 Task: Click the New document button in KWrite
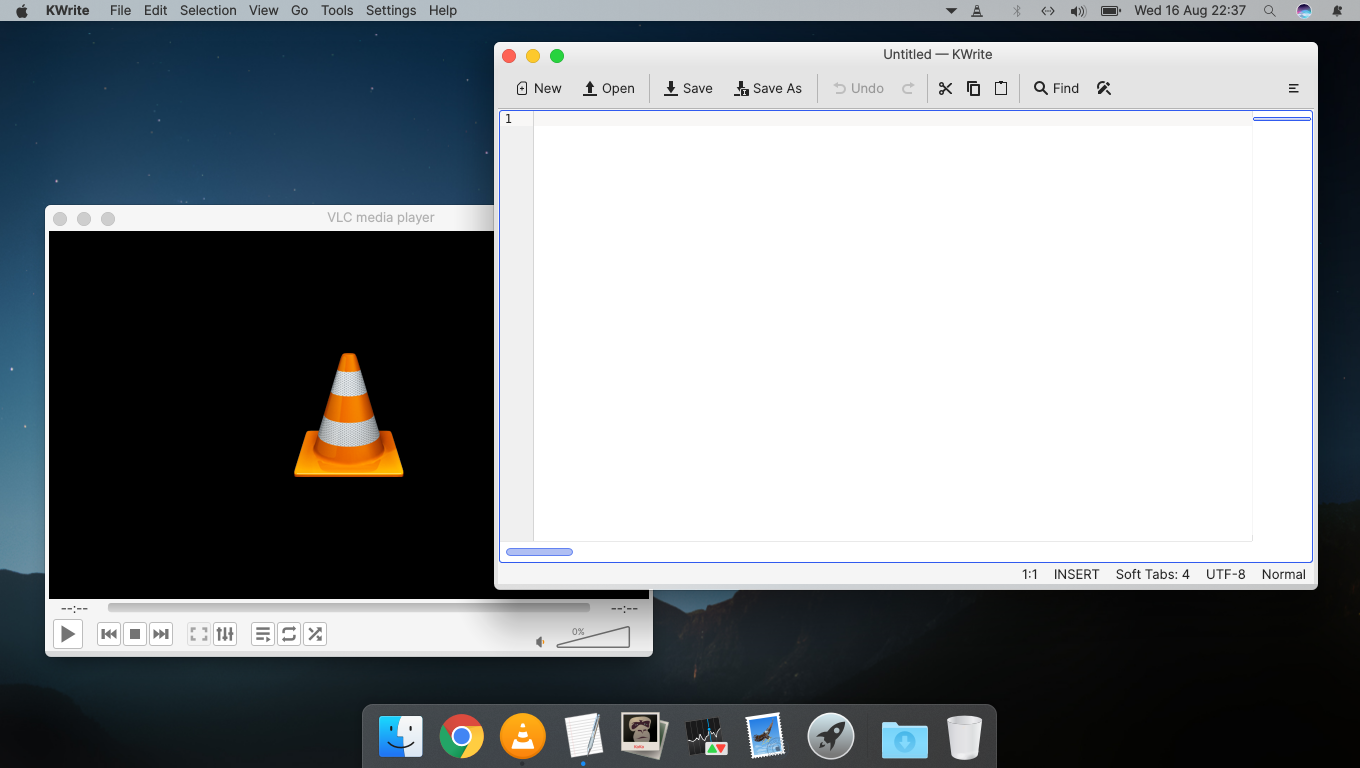(538, 88)
